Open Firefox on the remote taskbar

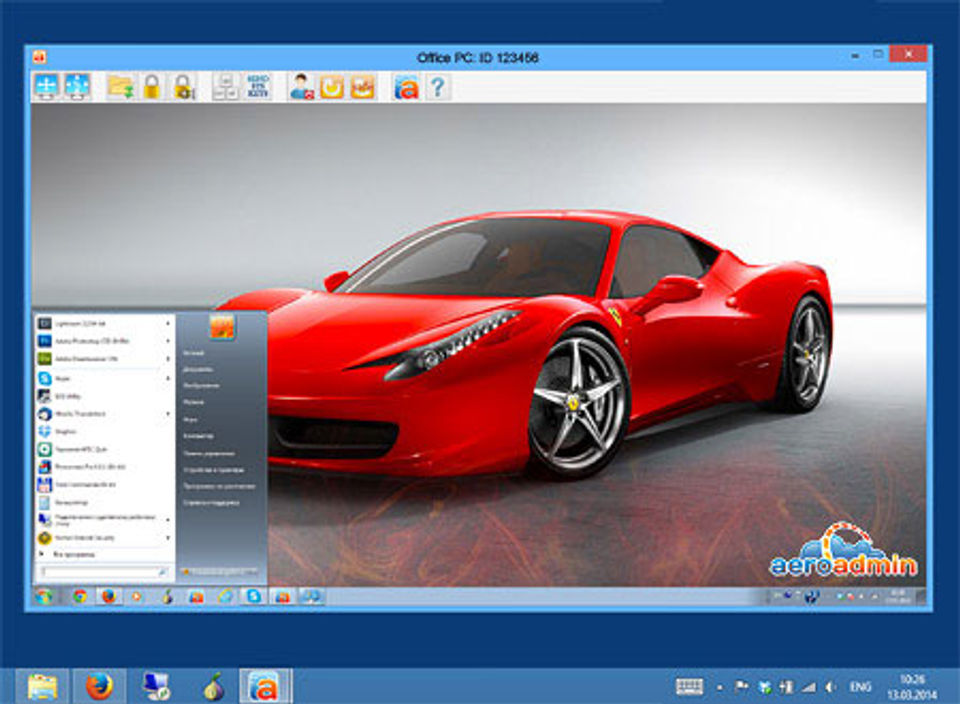pyautogui.click(x=108, y=596)
